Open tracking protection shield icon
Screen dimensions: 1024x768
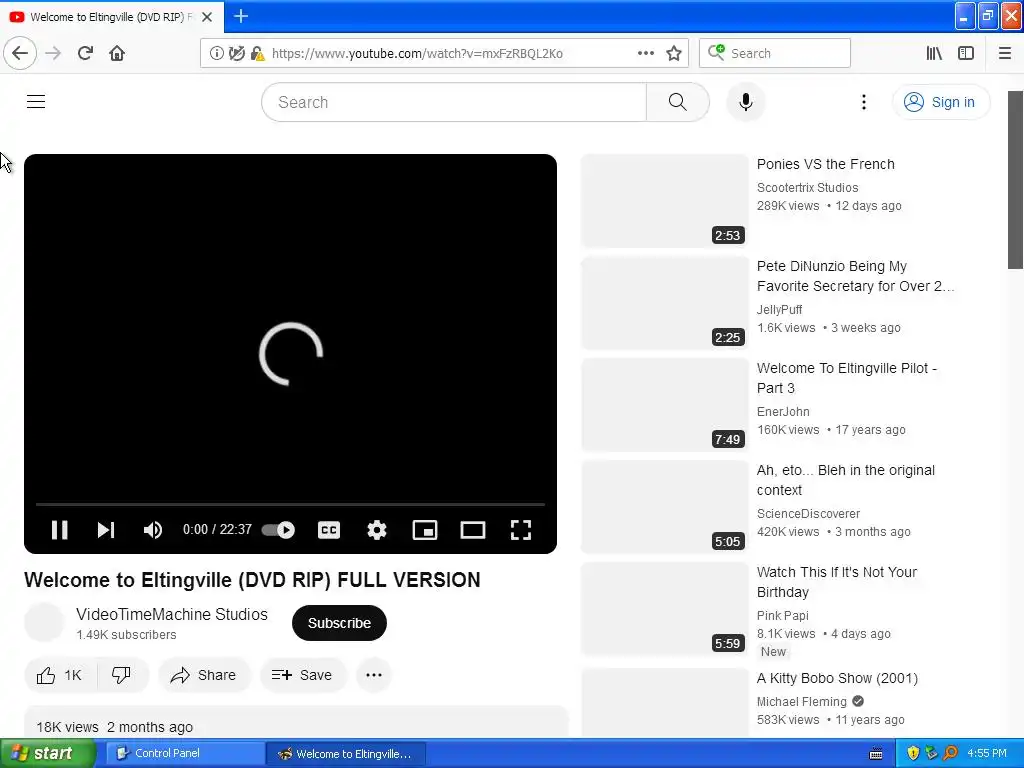(x=237, y=54)
